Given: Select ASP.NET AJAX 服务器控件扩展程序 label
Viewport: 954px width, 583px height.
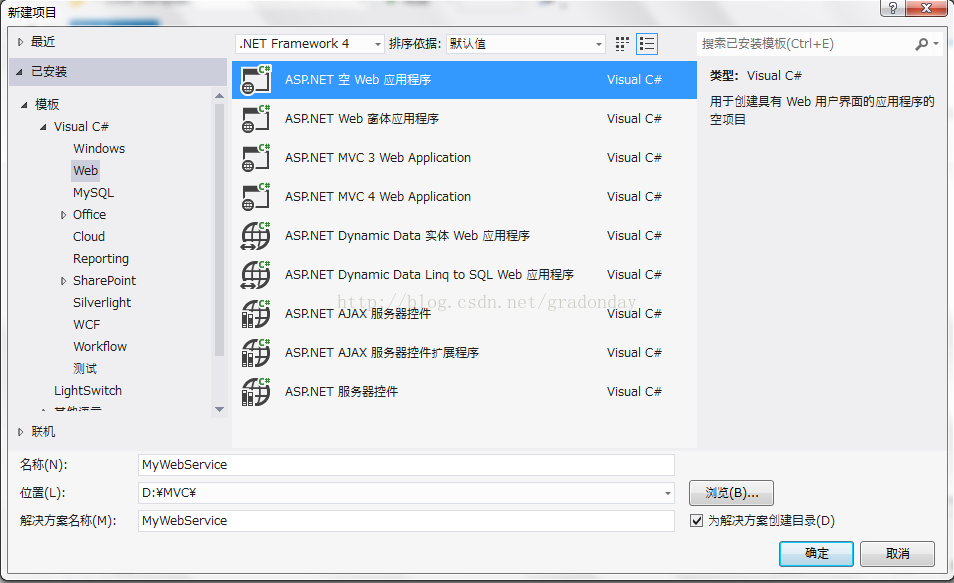Looking at the screenshot, I should [x=381, y=352].
